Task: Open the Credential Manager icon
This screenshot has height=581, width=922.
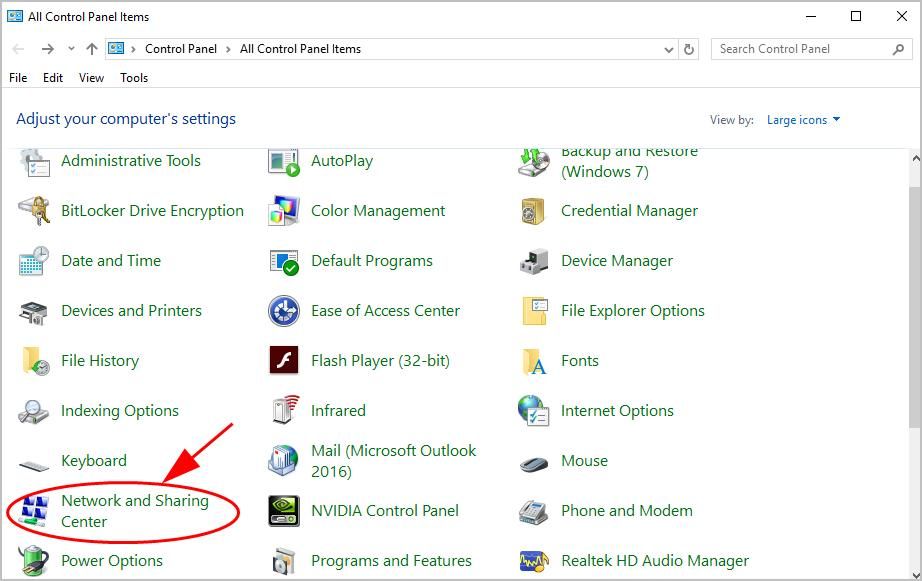Action: [x=534, y=211]
